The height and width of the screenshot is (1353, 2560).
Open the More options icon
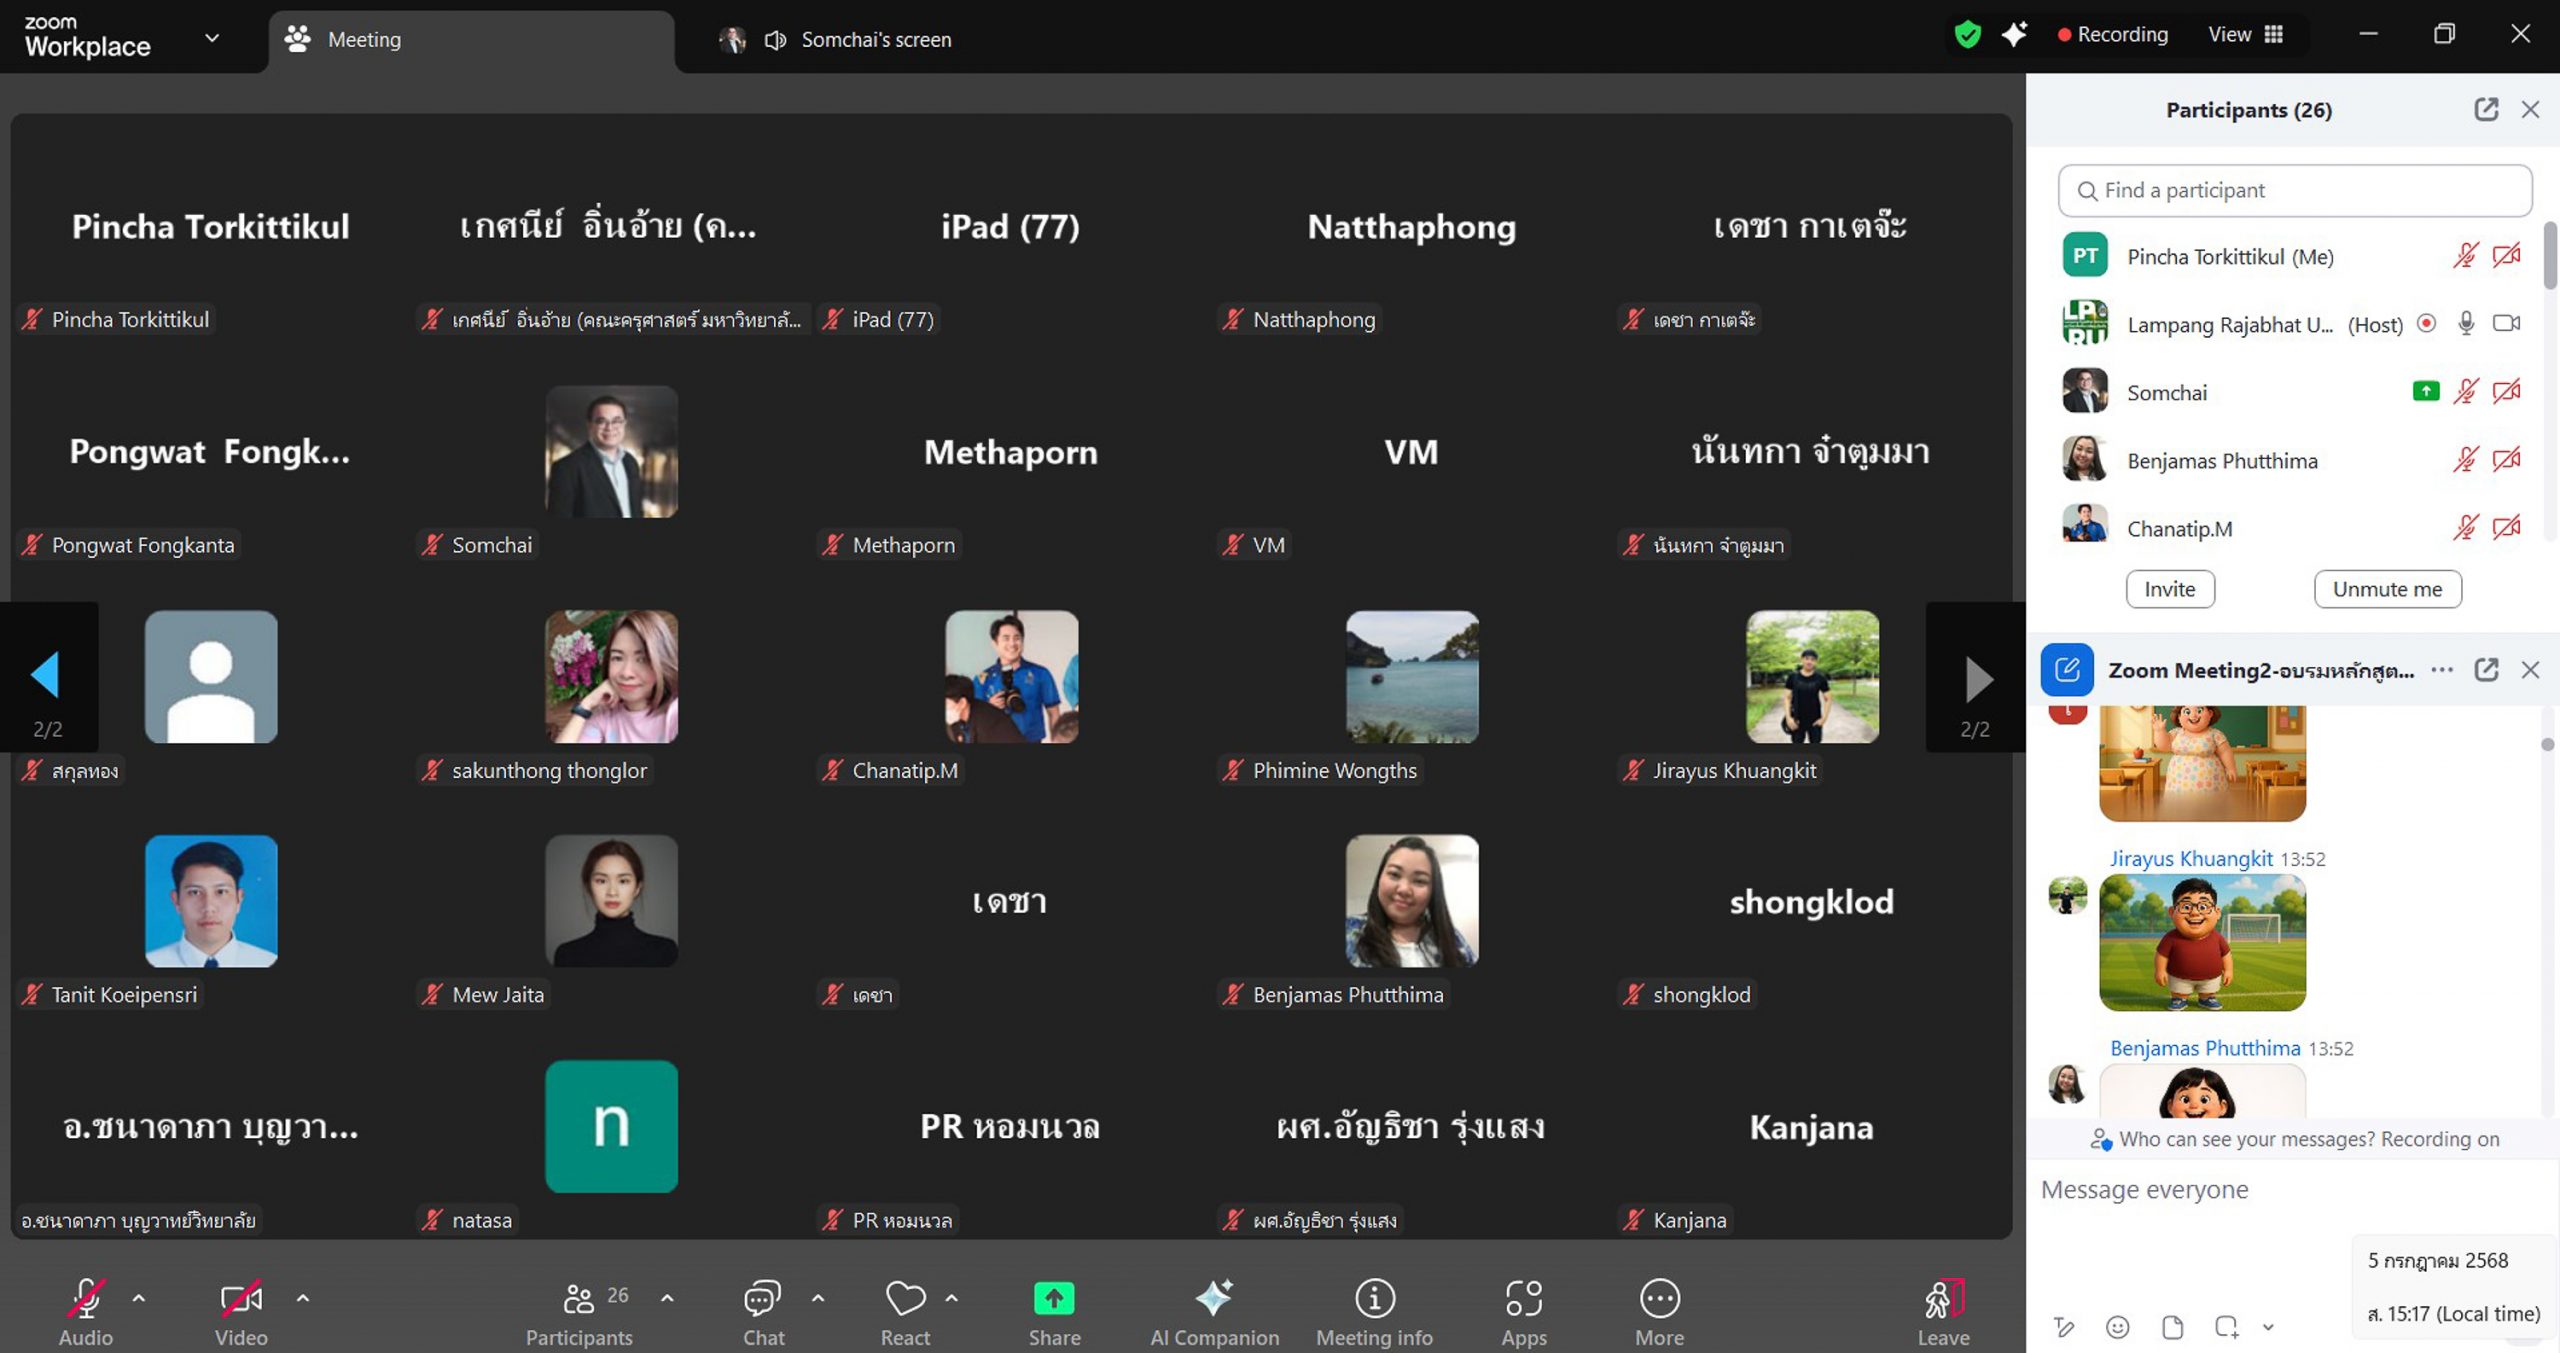tap(1660, 1298)
